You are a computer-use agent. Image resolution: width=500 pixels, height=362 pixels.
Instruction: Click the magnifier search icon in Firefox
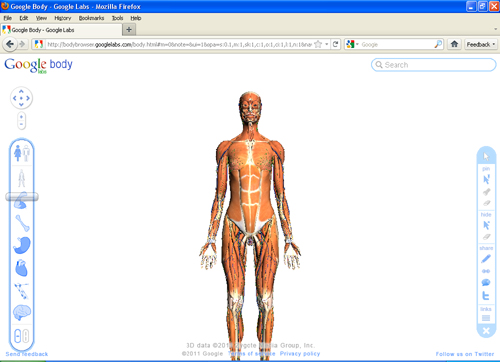coord(438,44)
